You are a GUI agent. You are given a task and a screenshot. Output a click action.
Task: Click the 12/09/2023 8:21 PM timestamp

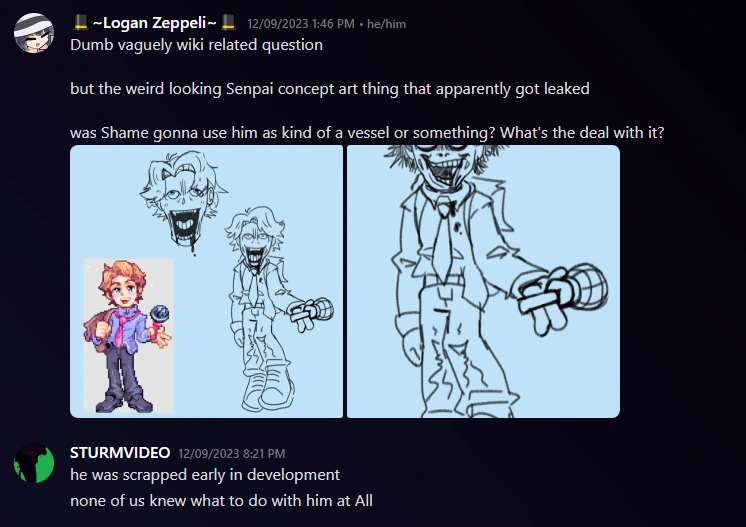tap(232, 454)
